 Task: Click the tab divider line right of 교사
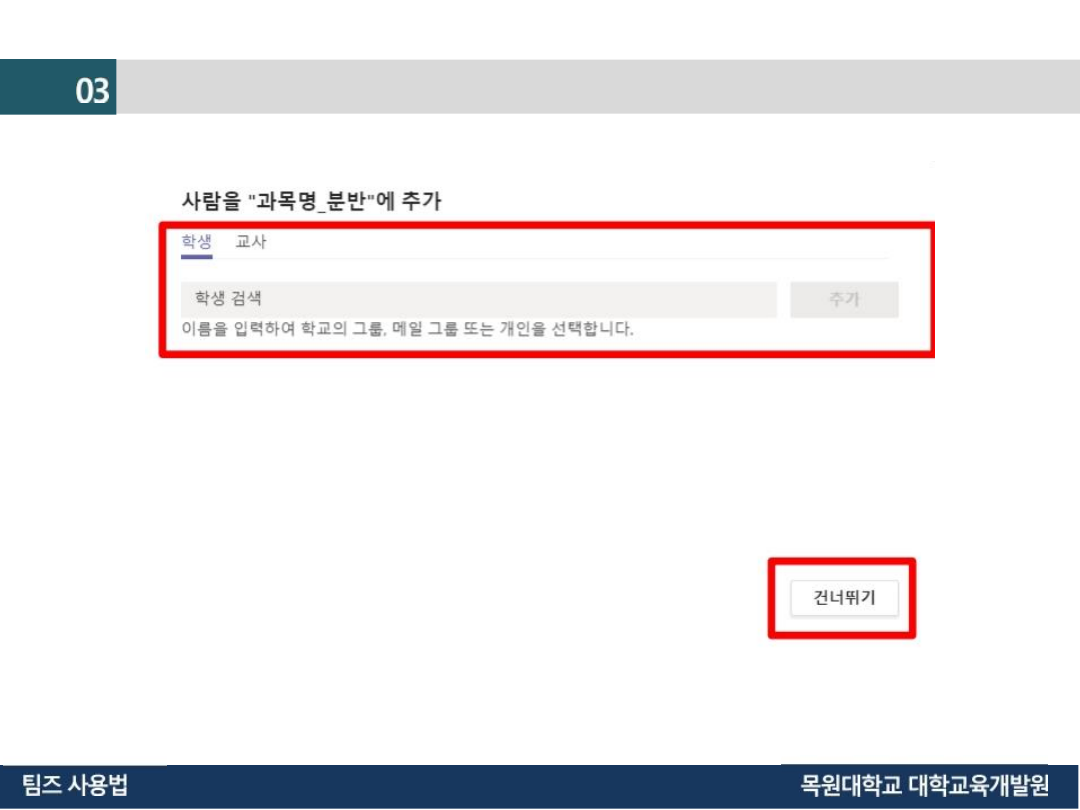(x=579, y=258)
